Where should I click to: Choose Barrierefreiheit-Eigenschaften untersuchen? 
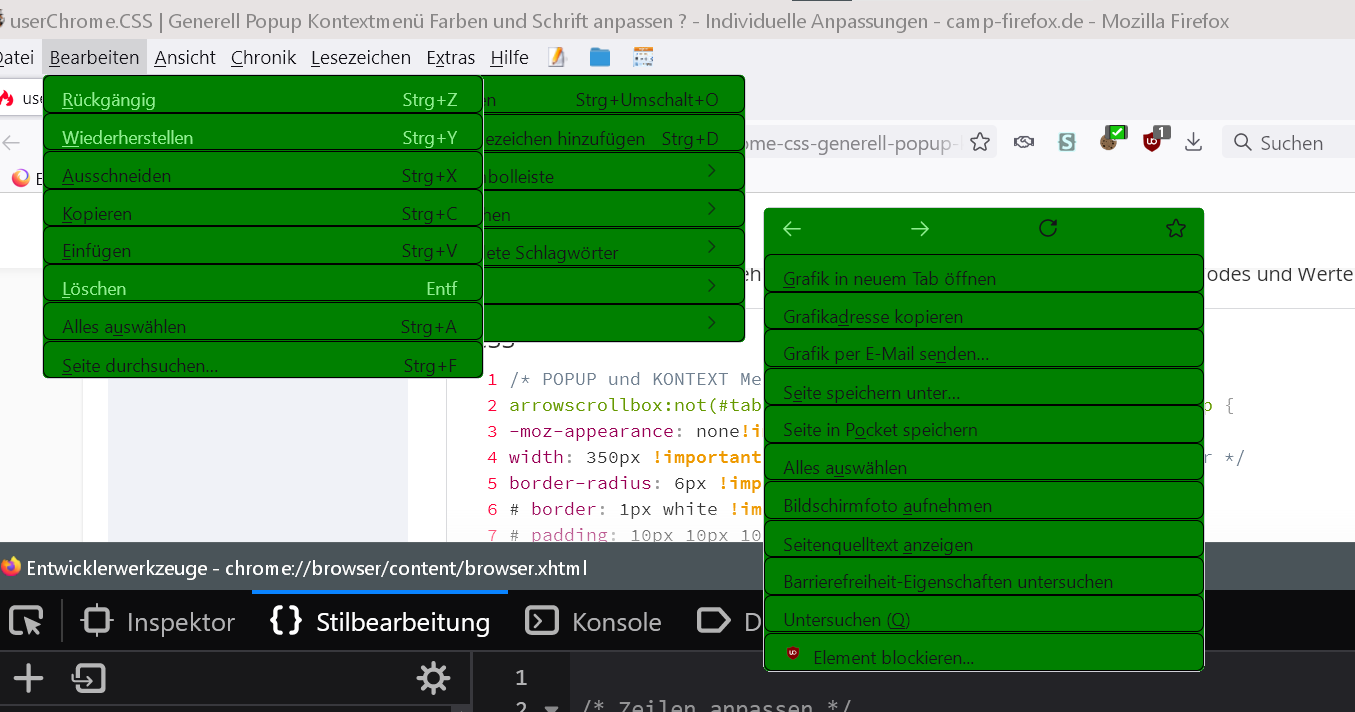984,576
